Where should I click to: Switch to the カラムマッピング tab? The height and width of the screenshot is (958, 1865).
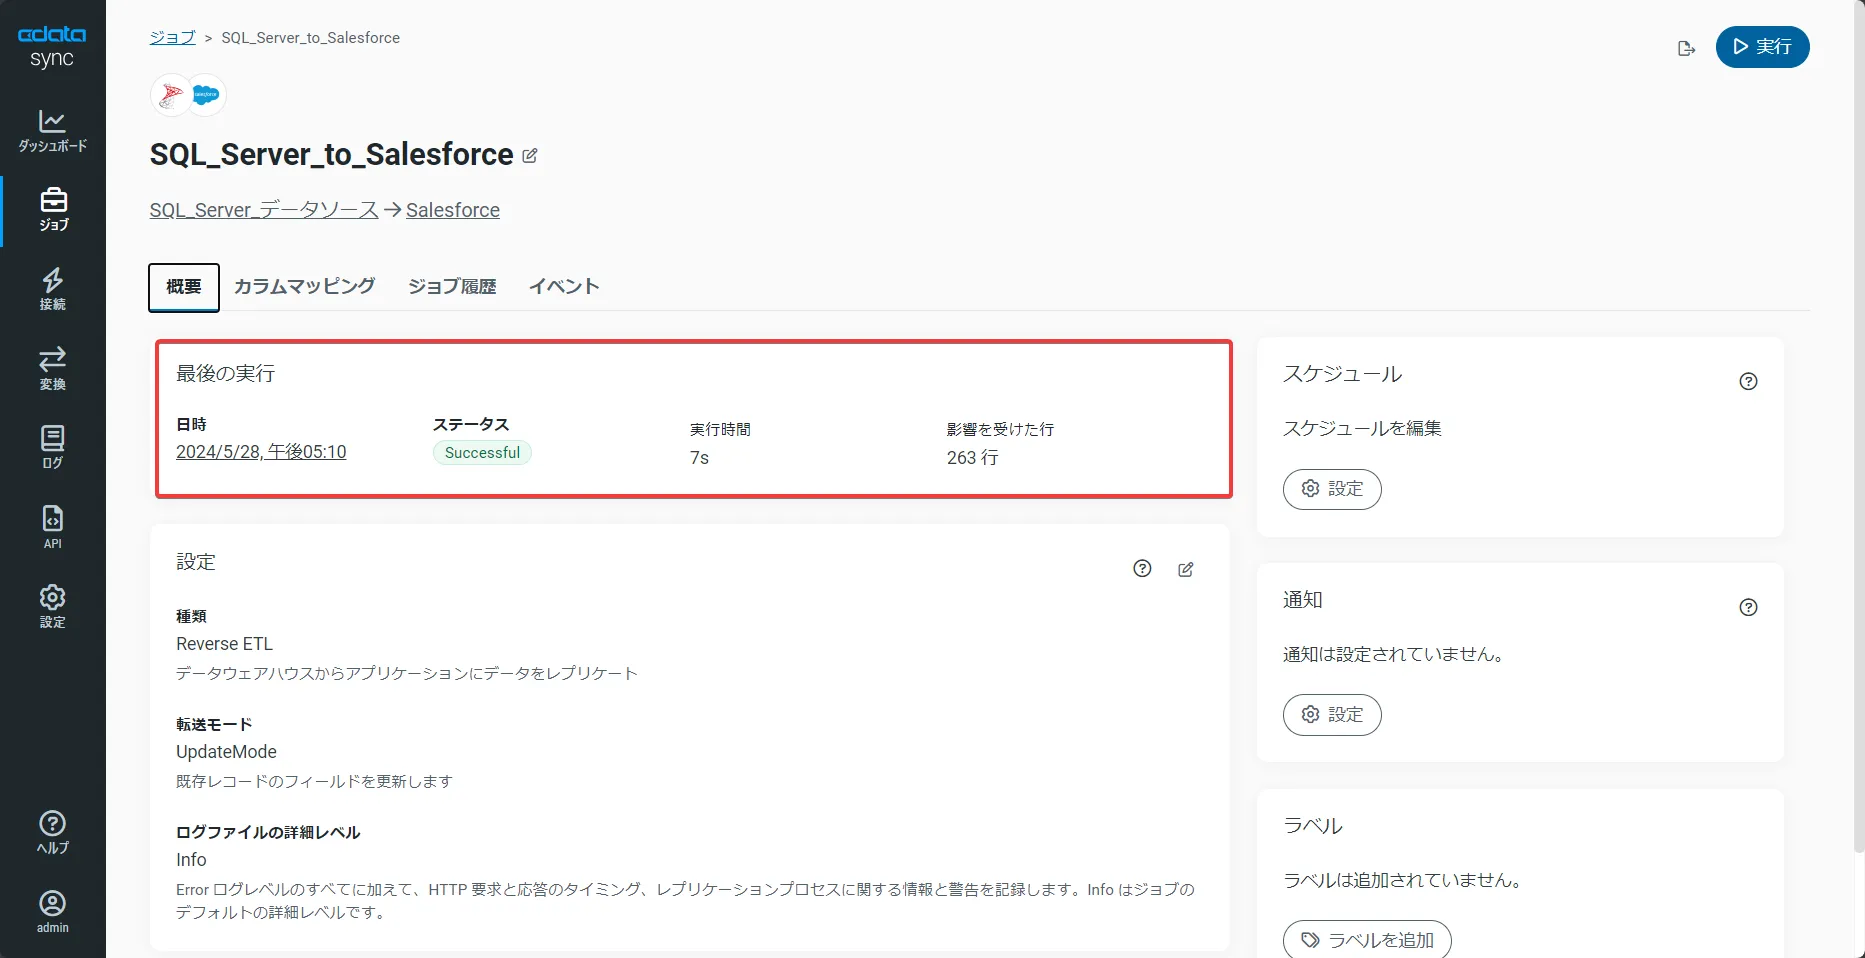[304, 286]
